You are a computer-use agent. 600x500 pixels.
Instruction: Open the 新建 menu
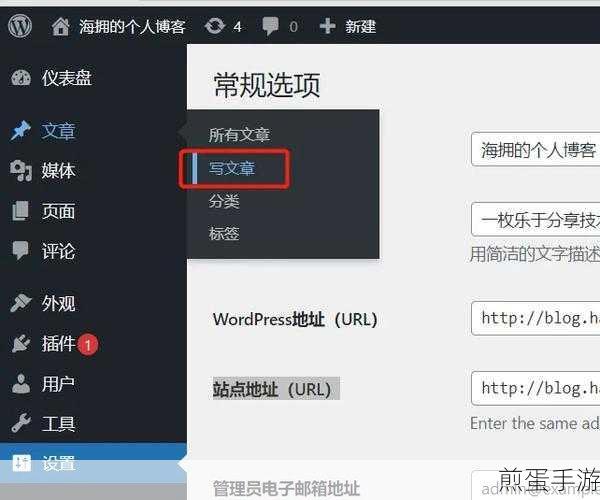click(360, 27)
